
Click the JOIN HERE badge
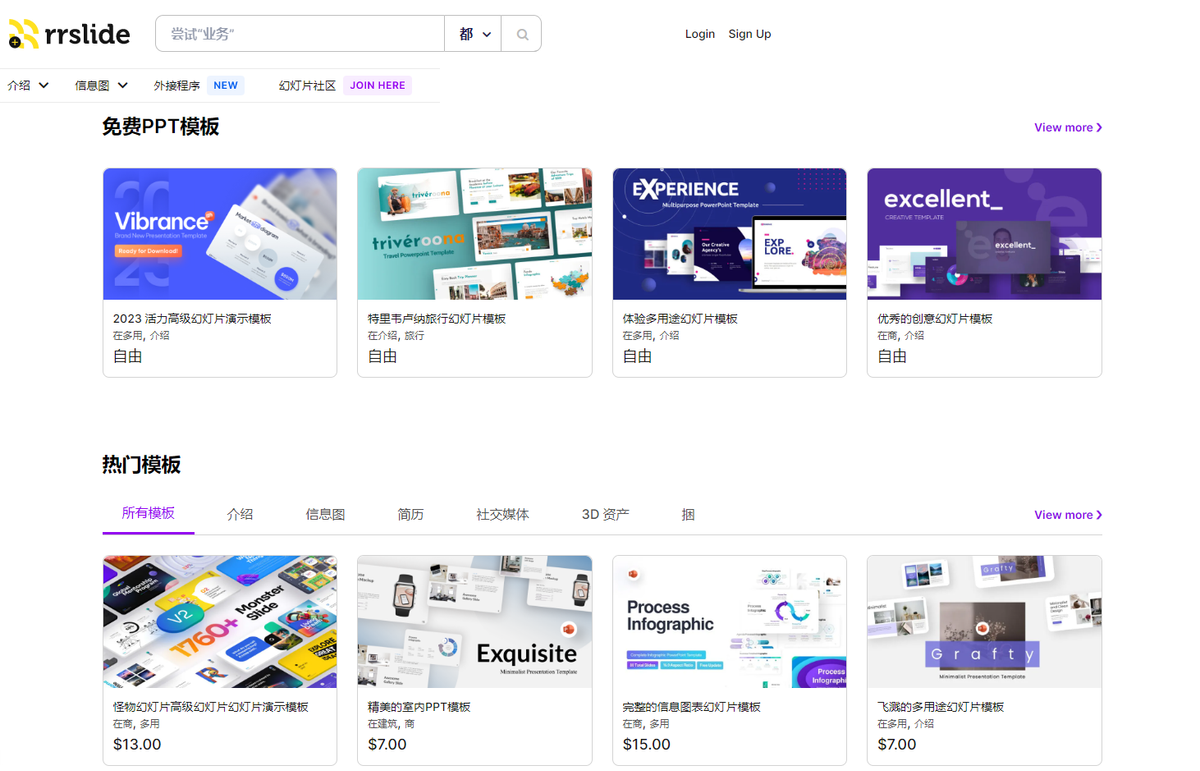(x=377, y=86)
